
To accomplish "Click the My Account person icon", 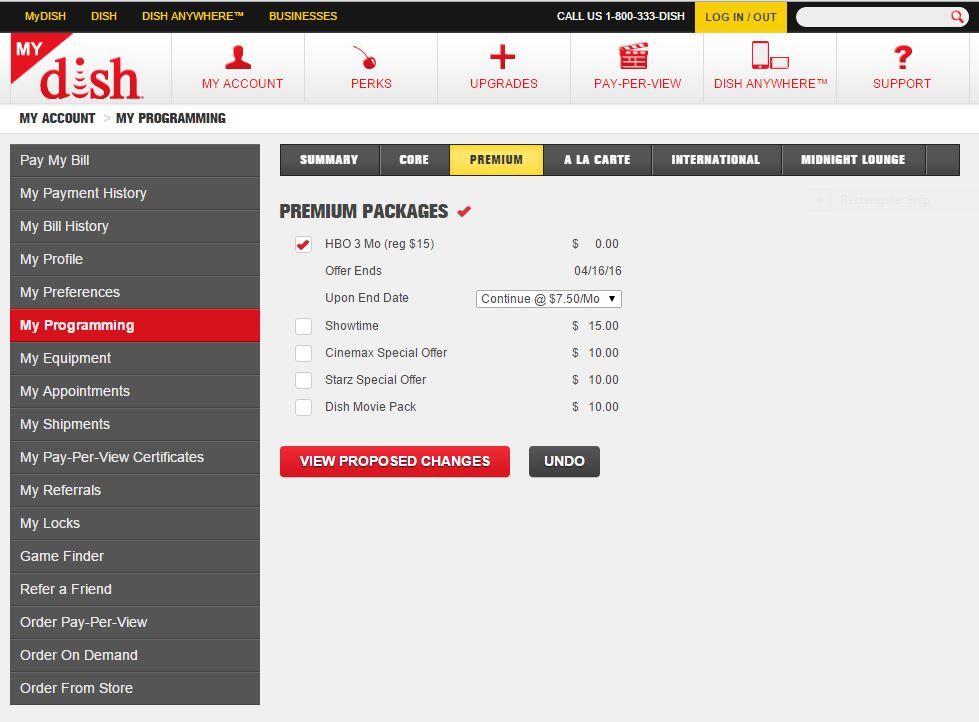I will (238, 57).
